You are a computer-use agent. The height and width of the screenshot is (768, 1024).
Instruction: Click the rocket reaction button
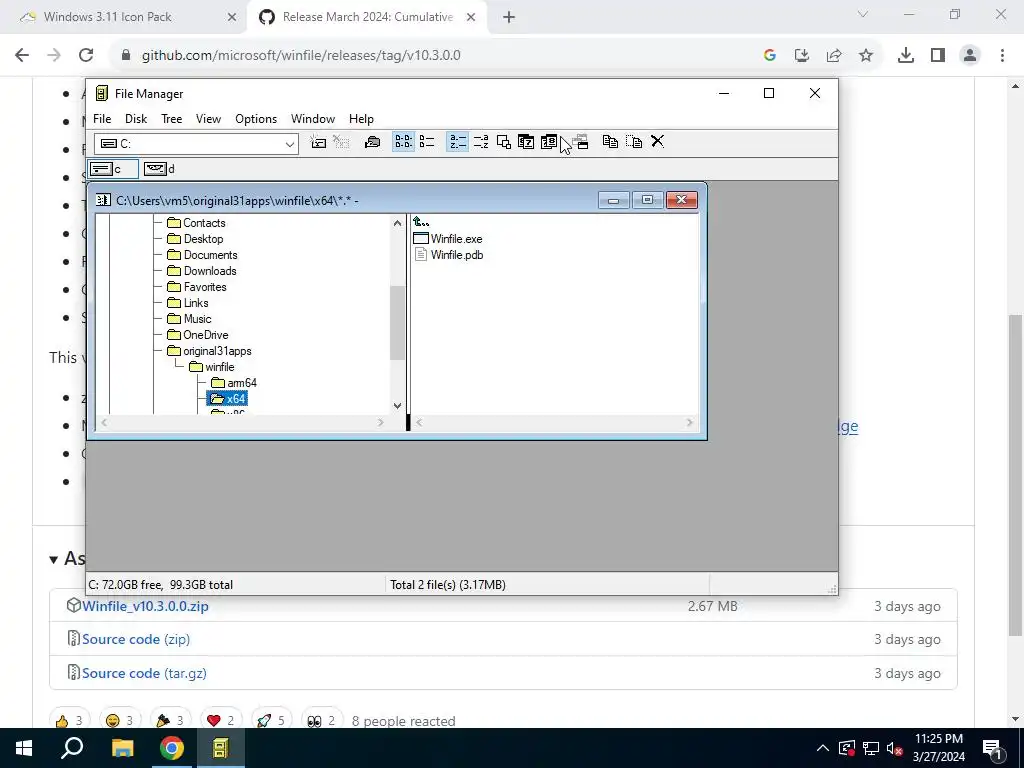pos(271,720)
